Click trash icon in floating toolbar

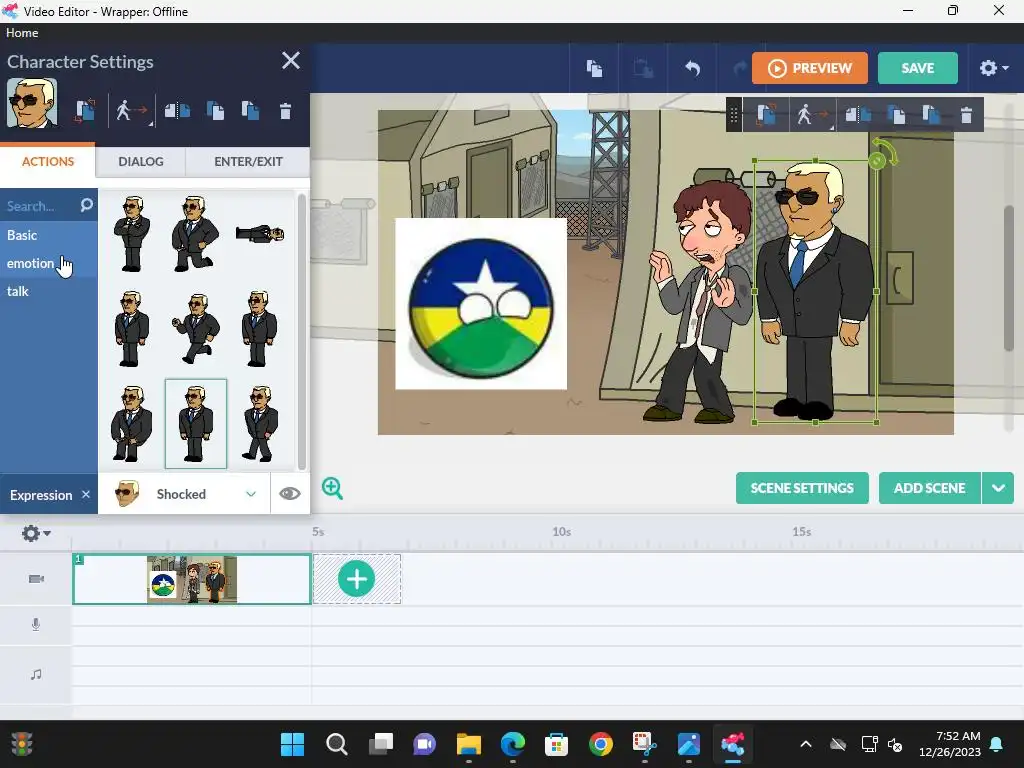(x=967, y=116)
